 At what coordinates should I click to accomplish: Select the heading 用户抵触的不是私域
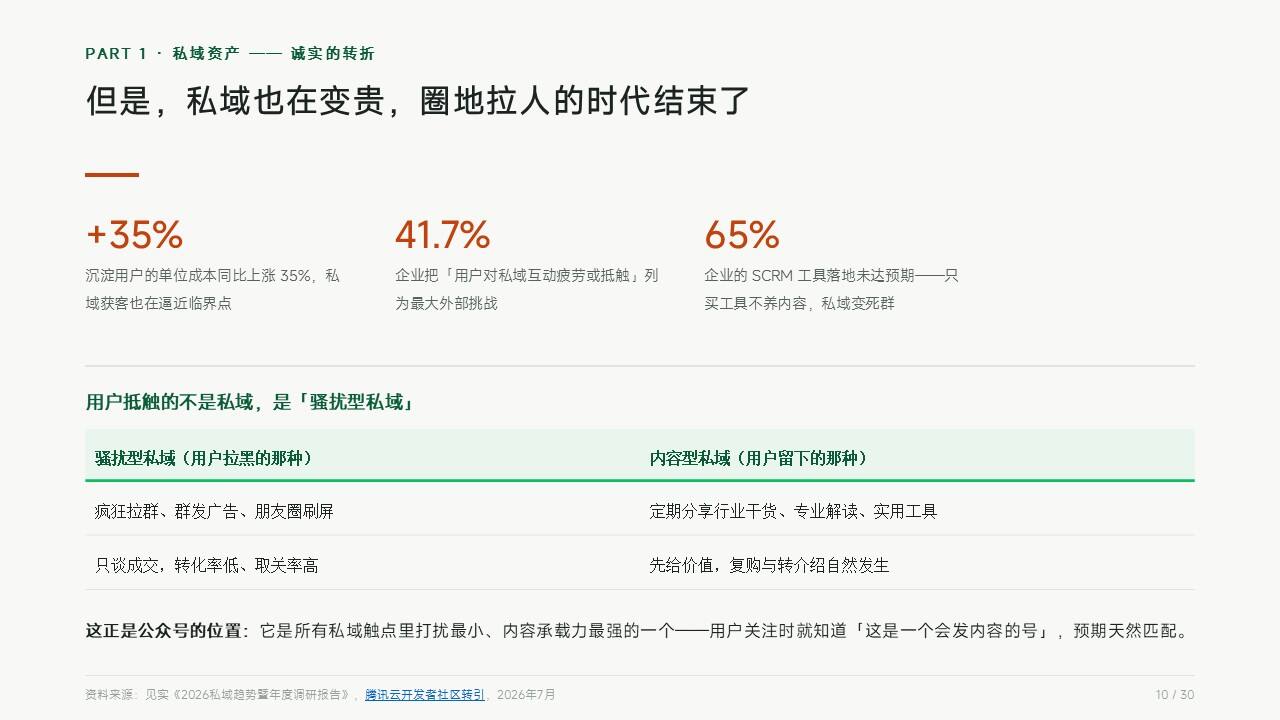[x=250, y=402]
